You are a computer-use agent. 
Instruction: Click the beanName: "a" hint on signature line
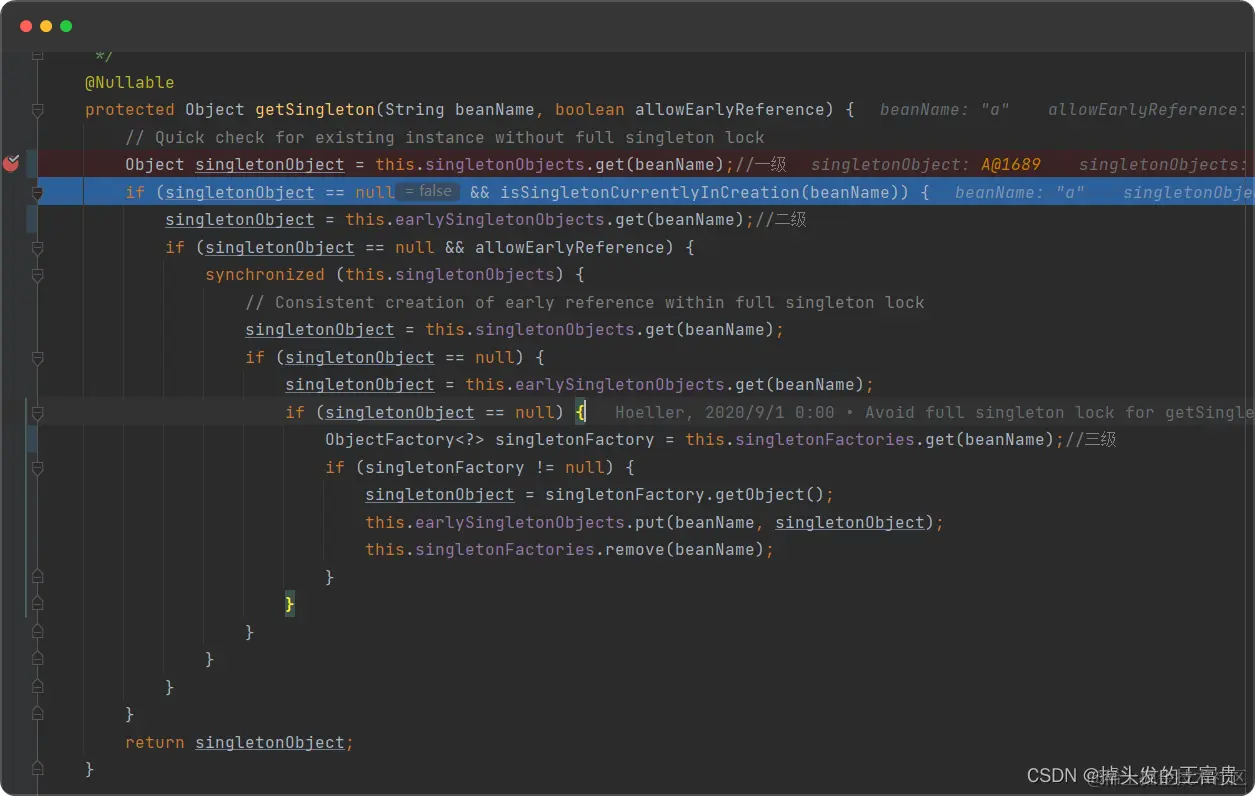coord(944,110)
